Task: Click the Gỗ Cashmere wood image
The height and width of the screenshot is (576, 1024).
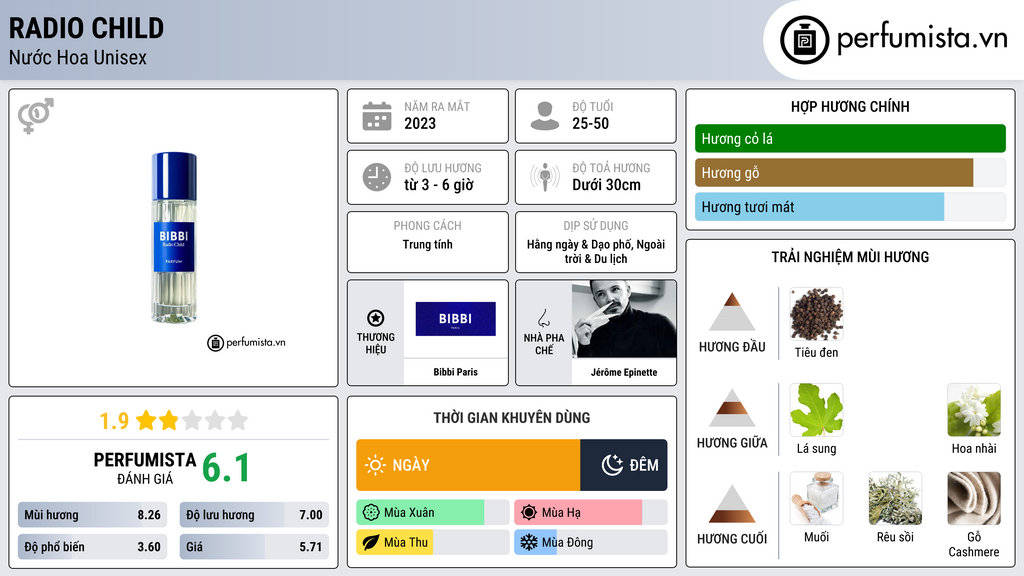Action: coord(974,498)
